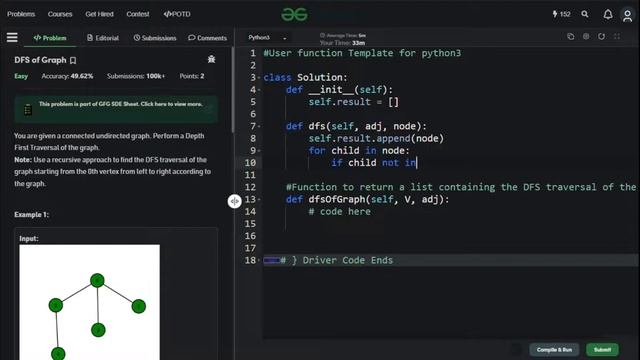Click the GeeksforGeeks logo
This screenshot has width=640, height=360.
point(294,14)
